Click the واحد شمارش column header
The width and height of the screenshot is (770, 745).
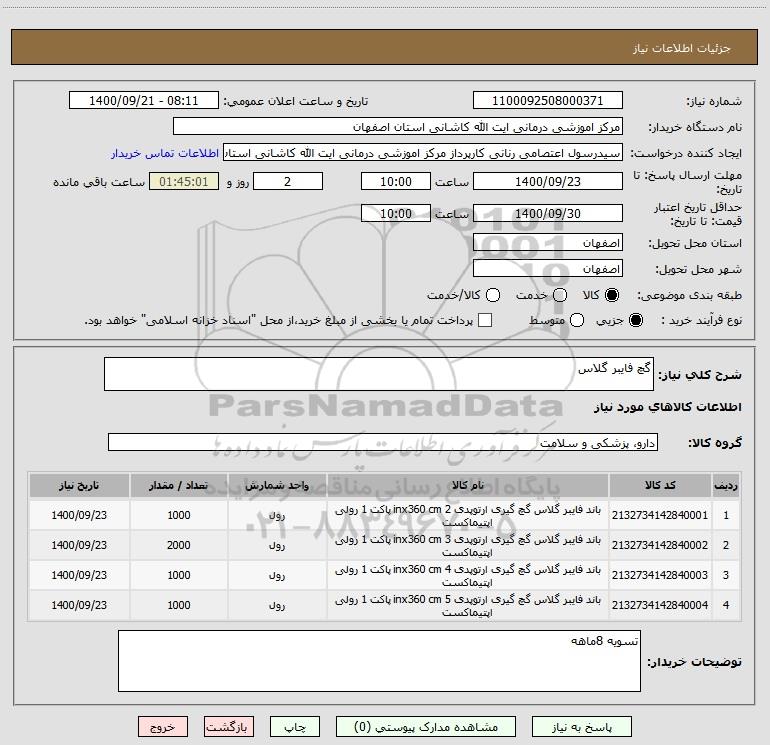pyautogui.click(x=277, y=485)
